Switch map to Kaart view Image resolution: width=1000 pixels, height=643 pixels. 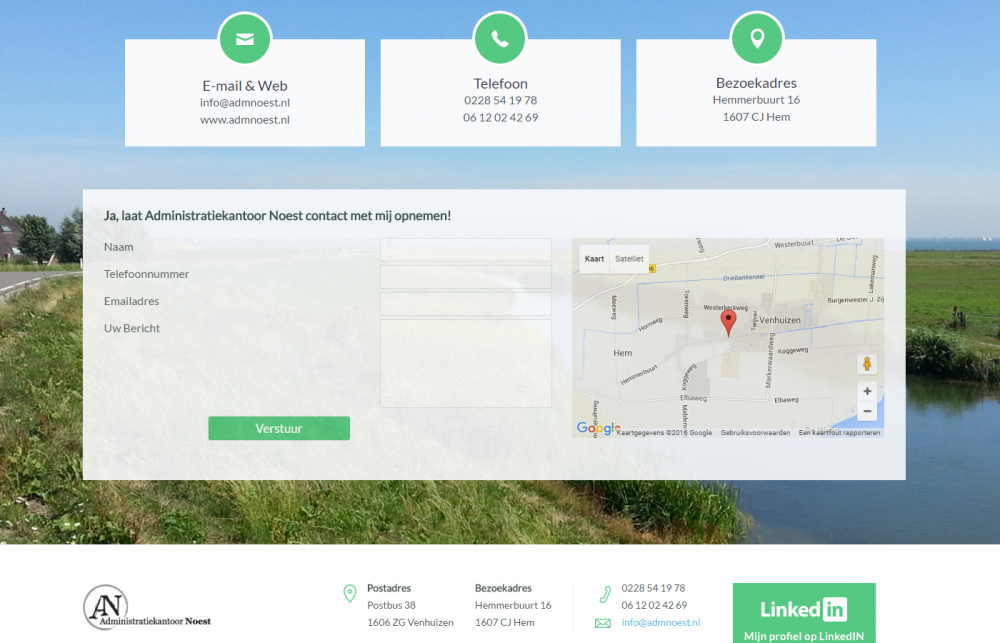coord(594,259)
